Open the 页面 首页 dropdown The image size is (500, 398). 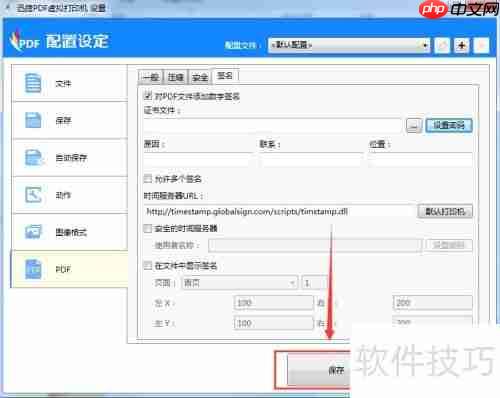tap(240, 283)
